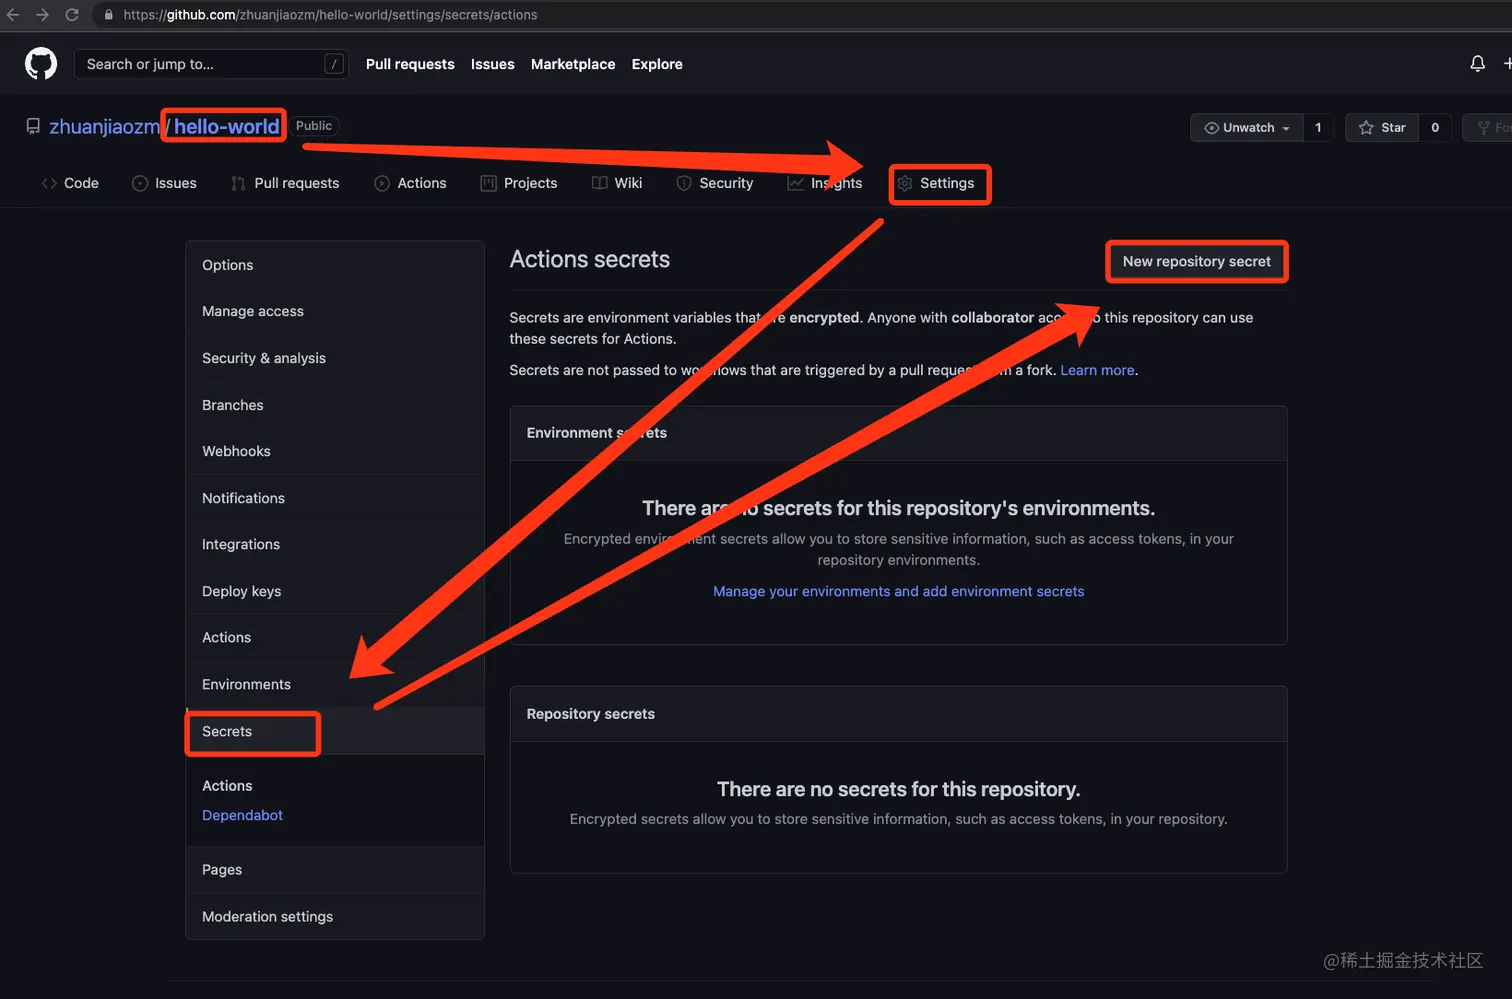Open Deploy keys settings
This screenshot has height=999, width=1512.
tap(335, 591)
